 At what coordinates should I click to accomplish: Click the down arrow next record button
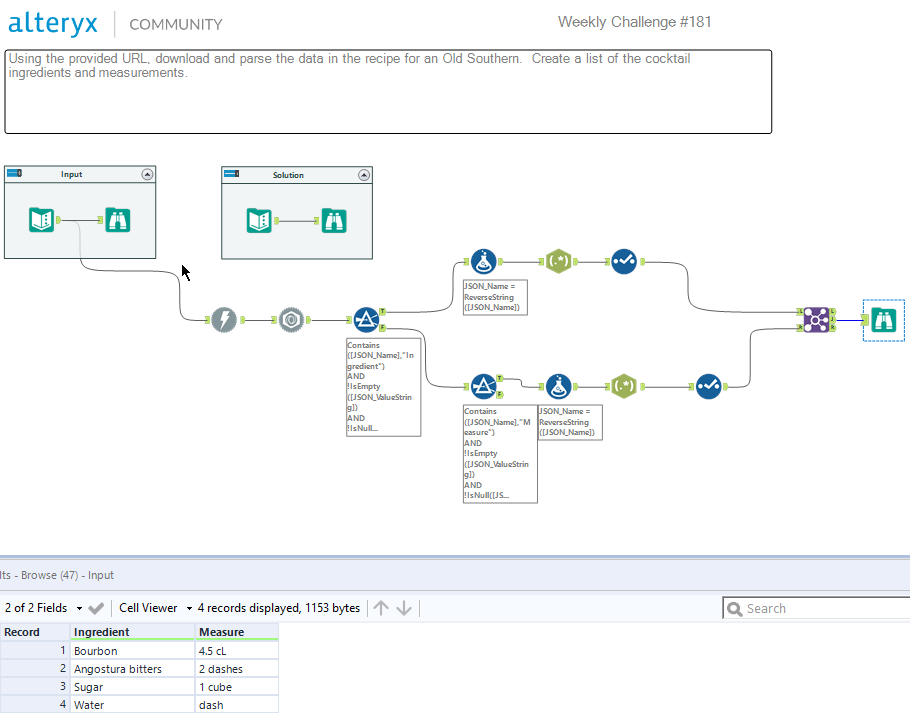(404, 608)
